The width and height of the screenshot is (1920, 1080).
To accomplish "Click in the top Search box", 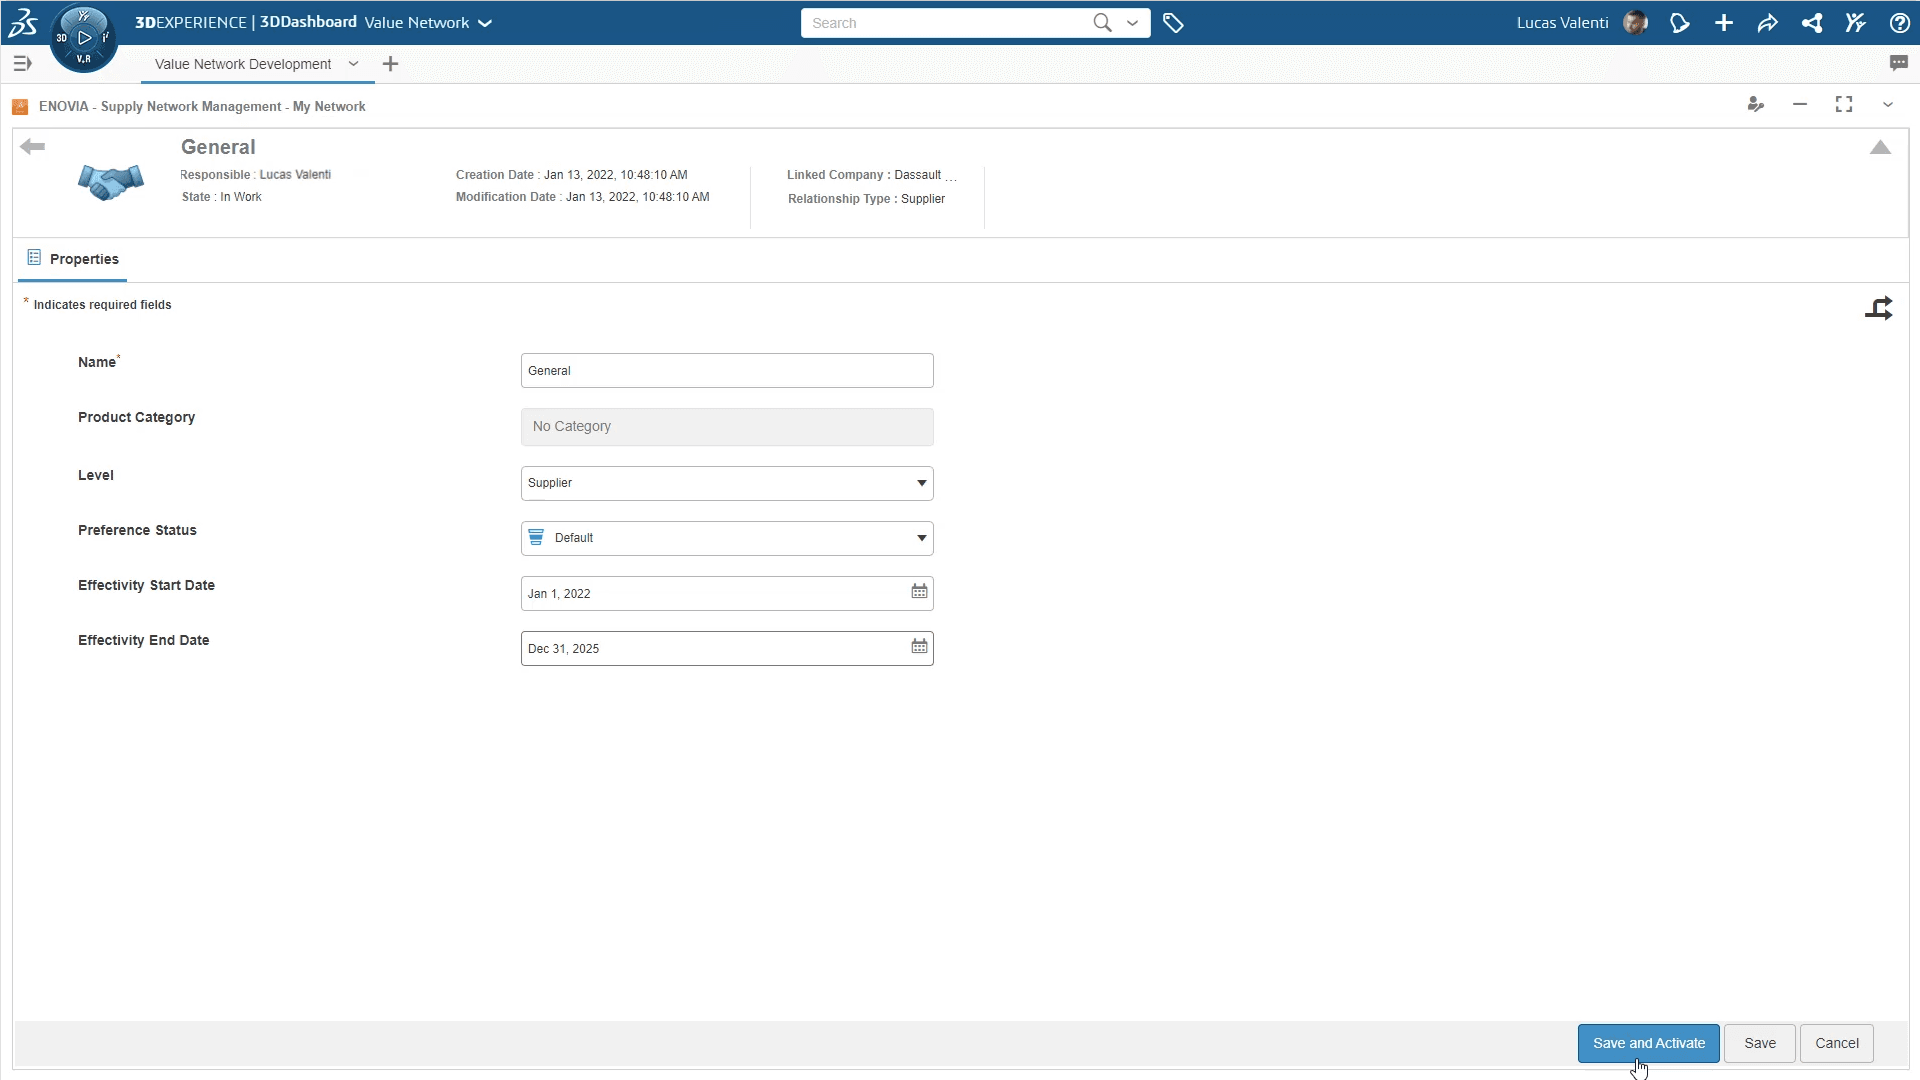I will tap(945, 23).
